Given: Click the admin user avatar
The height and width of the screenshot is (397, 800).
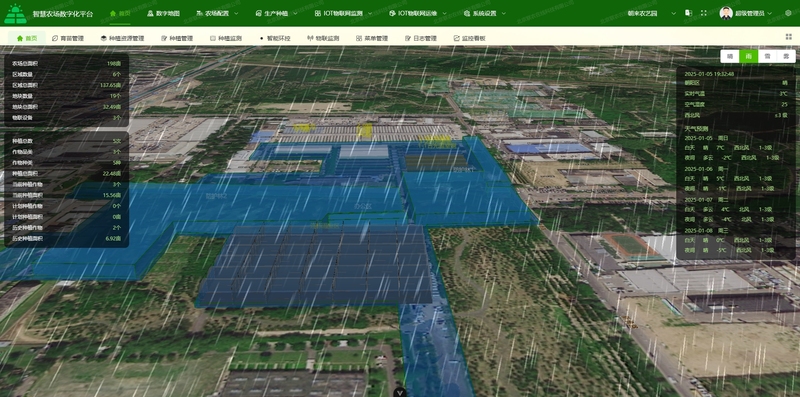Looking at the screenshot, I should (726, 13).
